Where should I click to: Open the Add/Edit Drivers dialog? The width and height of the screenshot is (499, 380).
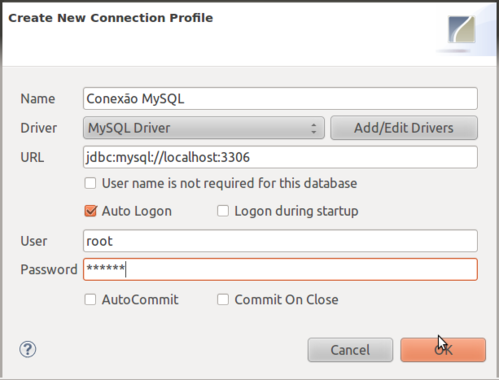tap(404, 128)
